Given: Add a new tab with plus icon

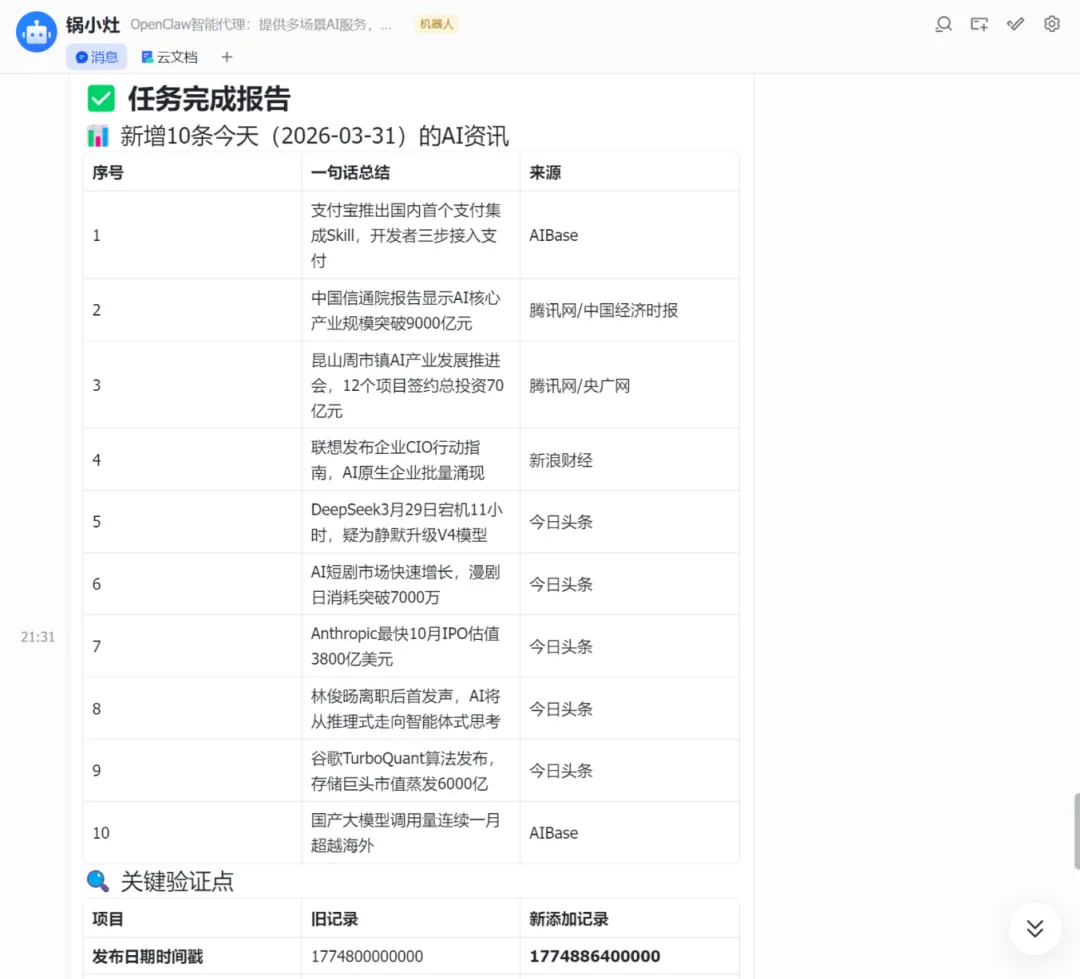Looking at the screenshot, I should click(x=227, y=57).
